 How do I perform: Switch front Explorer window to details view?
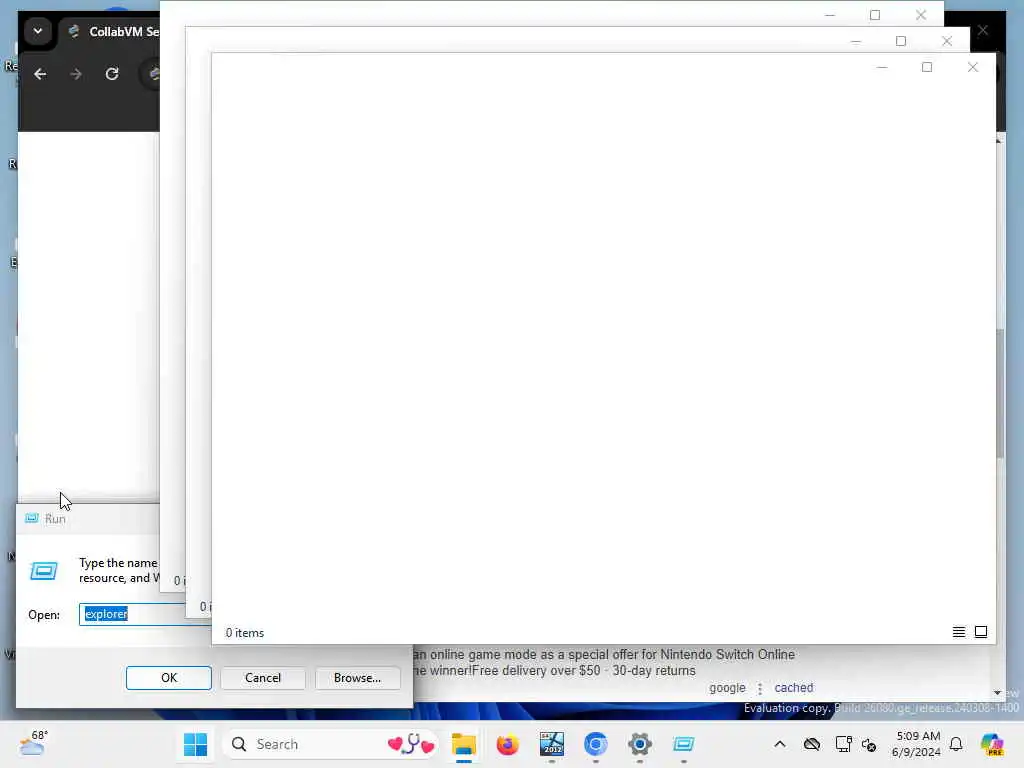point(959,632)
